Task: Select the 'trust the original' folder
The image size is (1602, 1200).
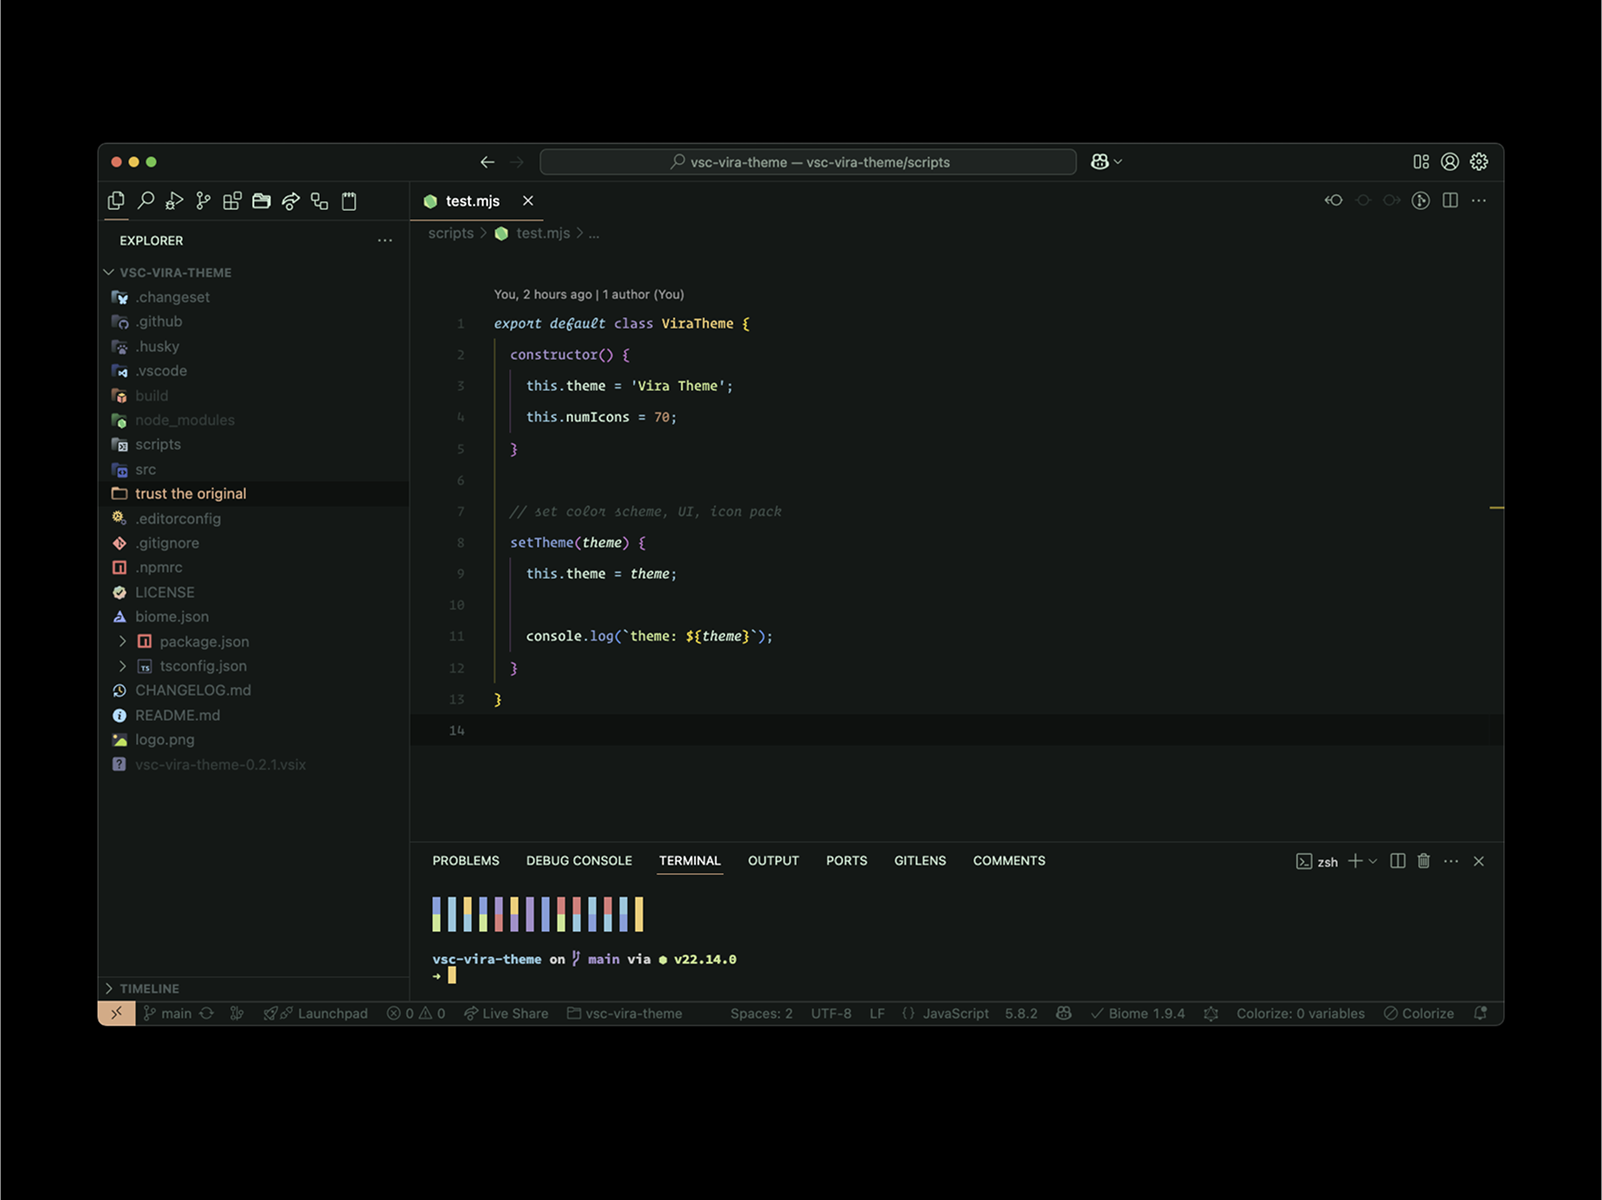Action: 254,494
